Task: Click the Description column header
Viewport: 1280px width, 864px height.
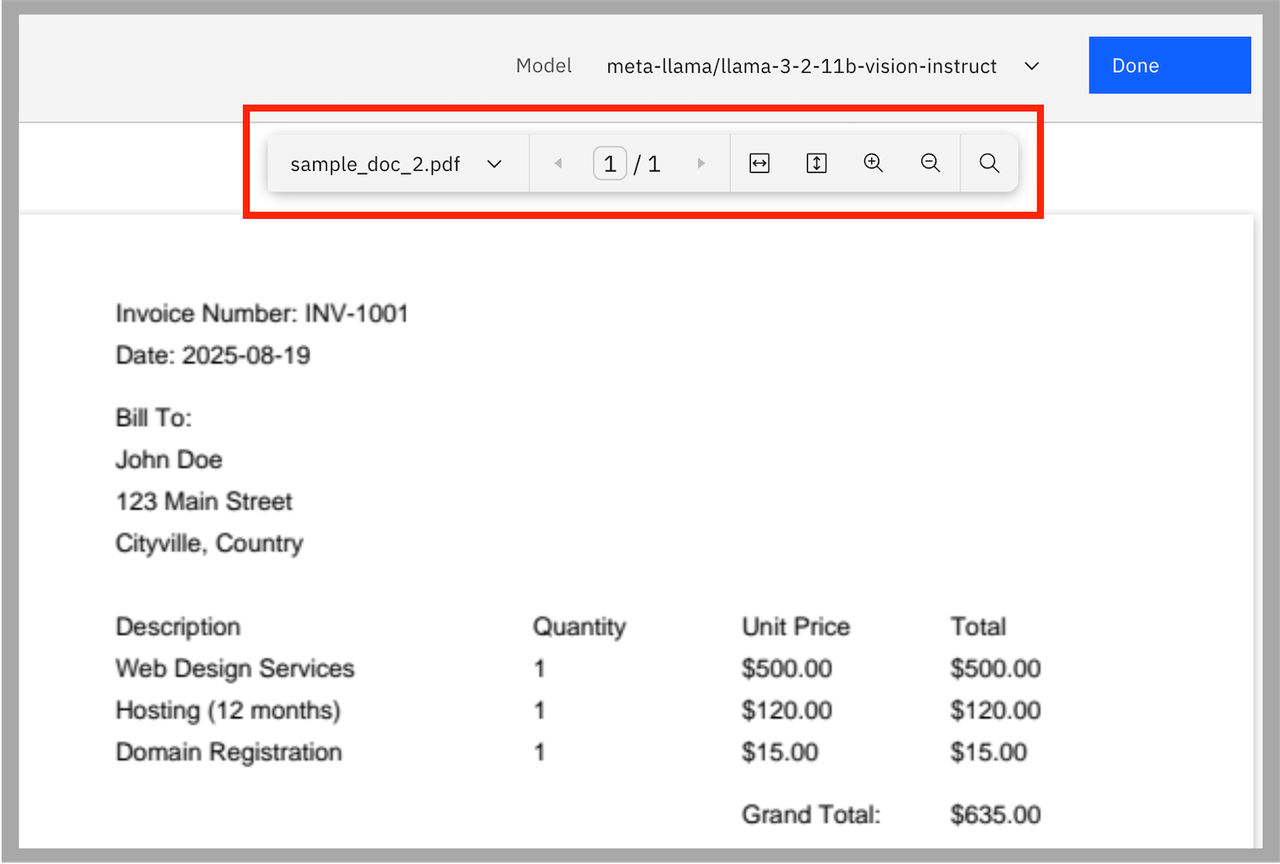Action: point(178,627)
